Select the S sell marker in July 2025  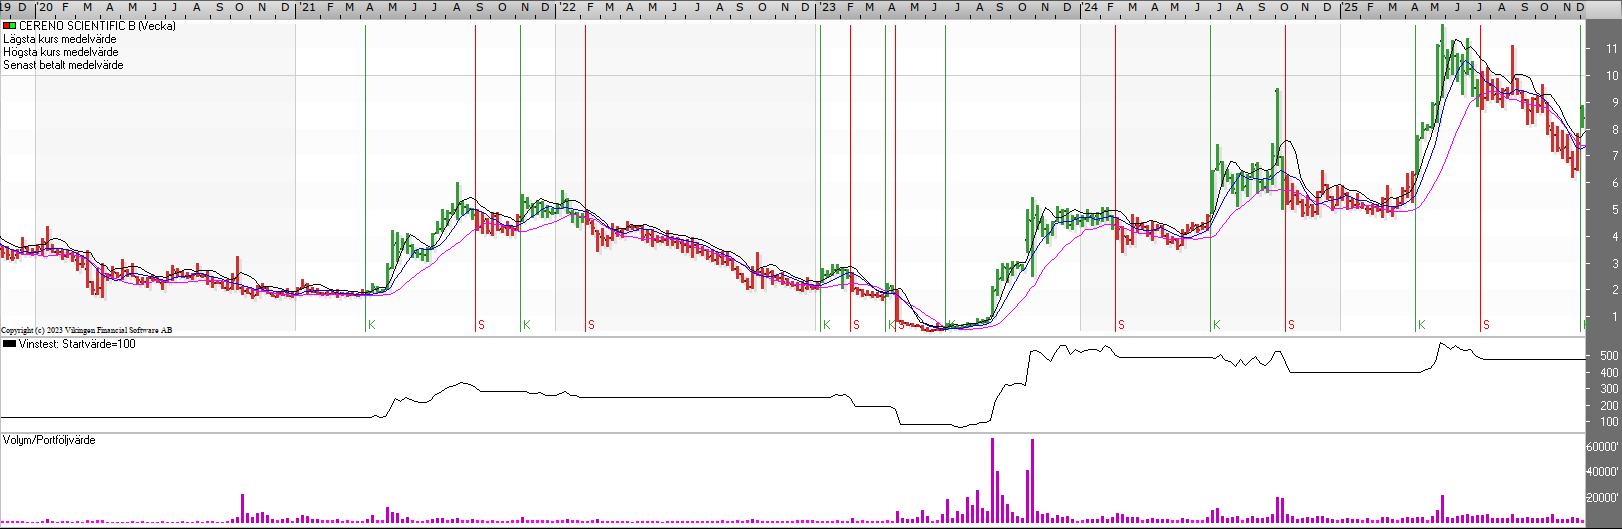1486,325
